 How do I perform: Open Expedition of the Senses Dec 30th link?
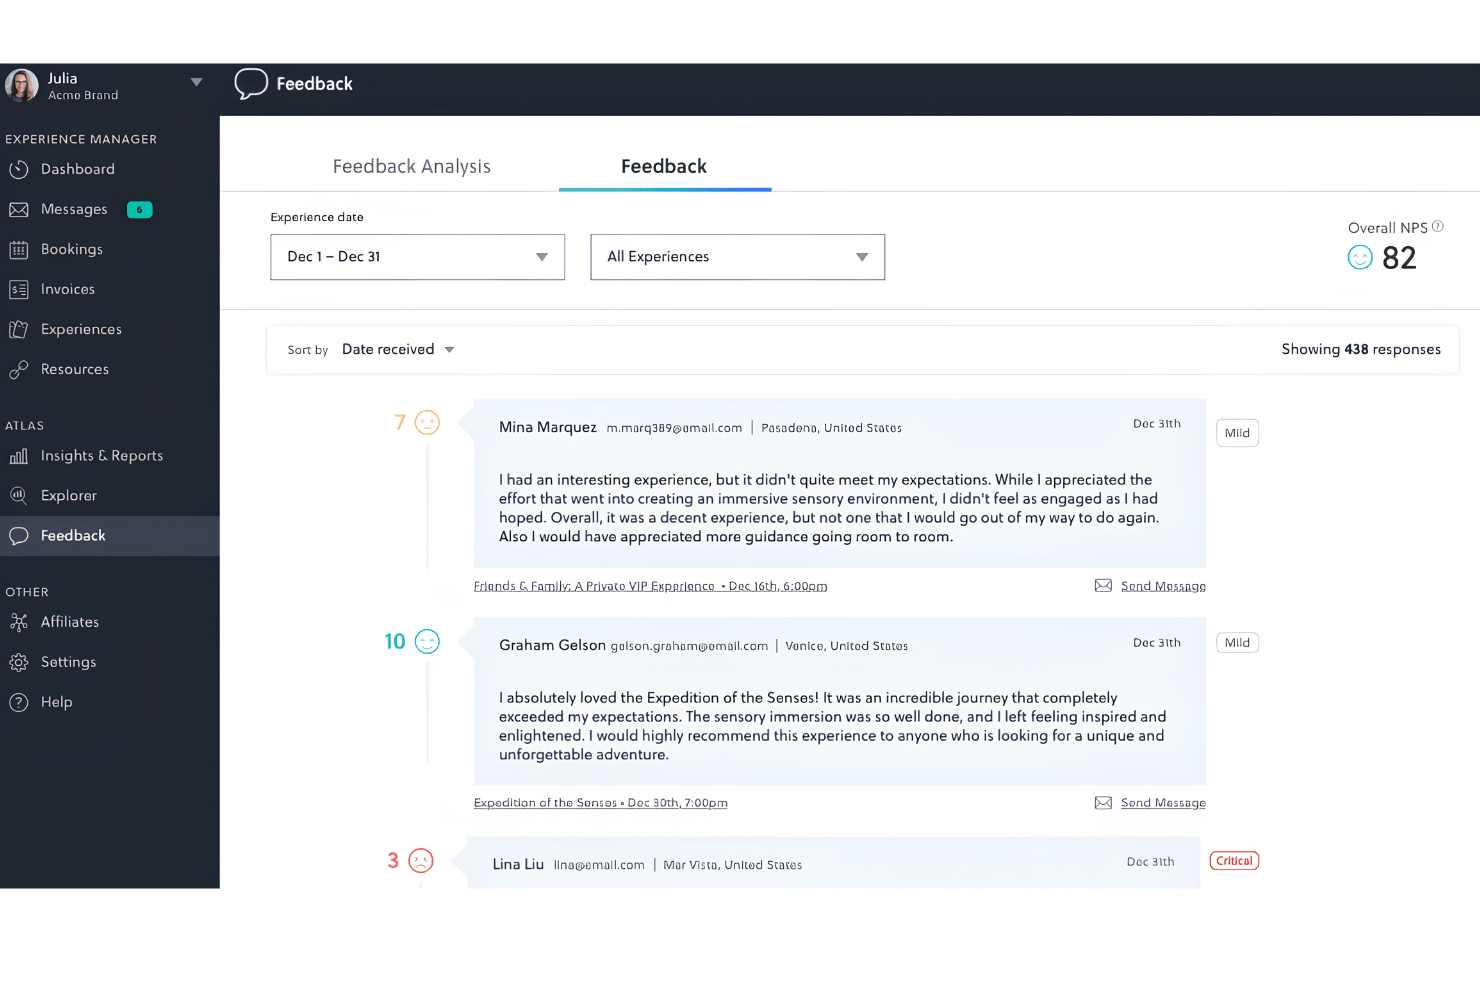[600, 803]
